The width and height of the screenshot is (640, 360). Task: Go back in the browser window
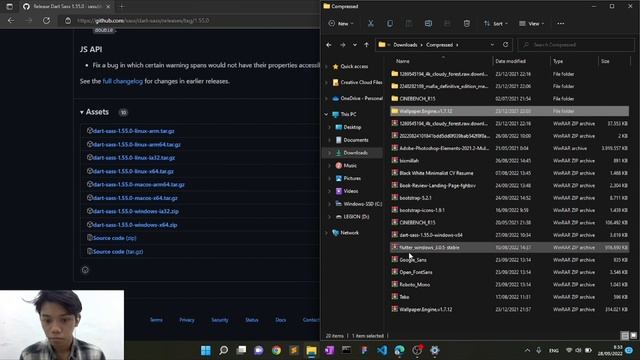coord(11,20)
